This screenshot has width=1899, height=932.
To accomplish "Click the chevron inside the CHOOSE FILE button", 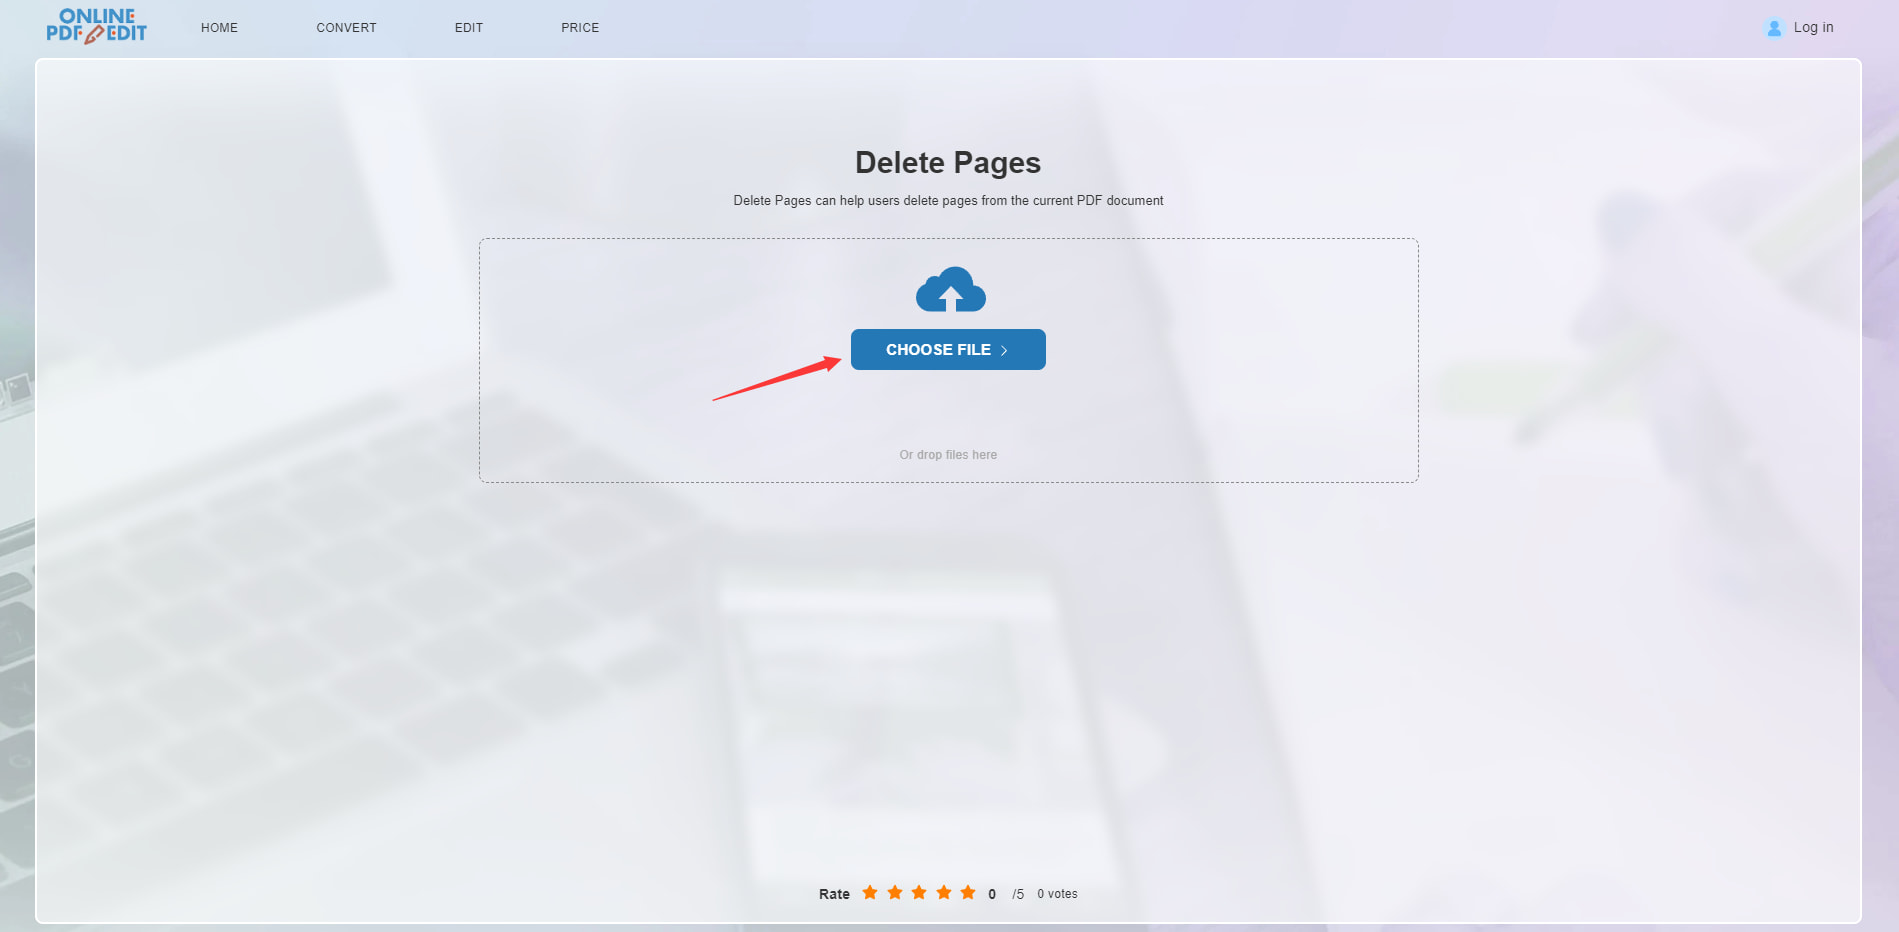I will [x=1004, y=349].
